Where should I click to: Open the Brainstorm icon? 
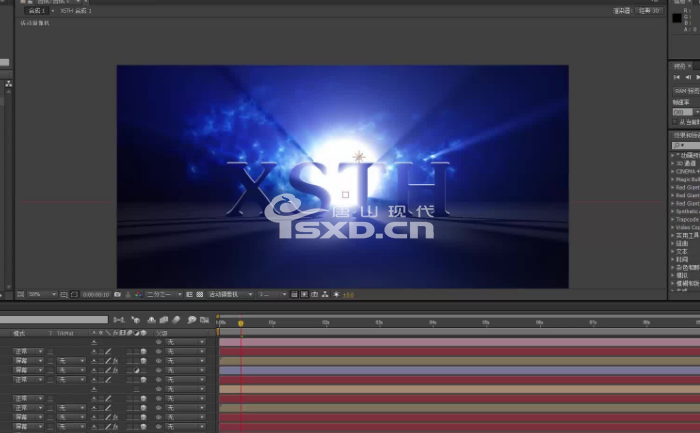point(192,320)
